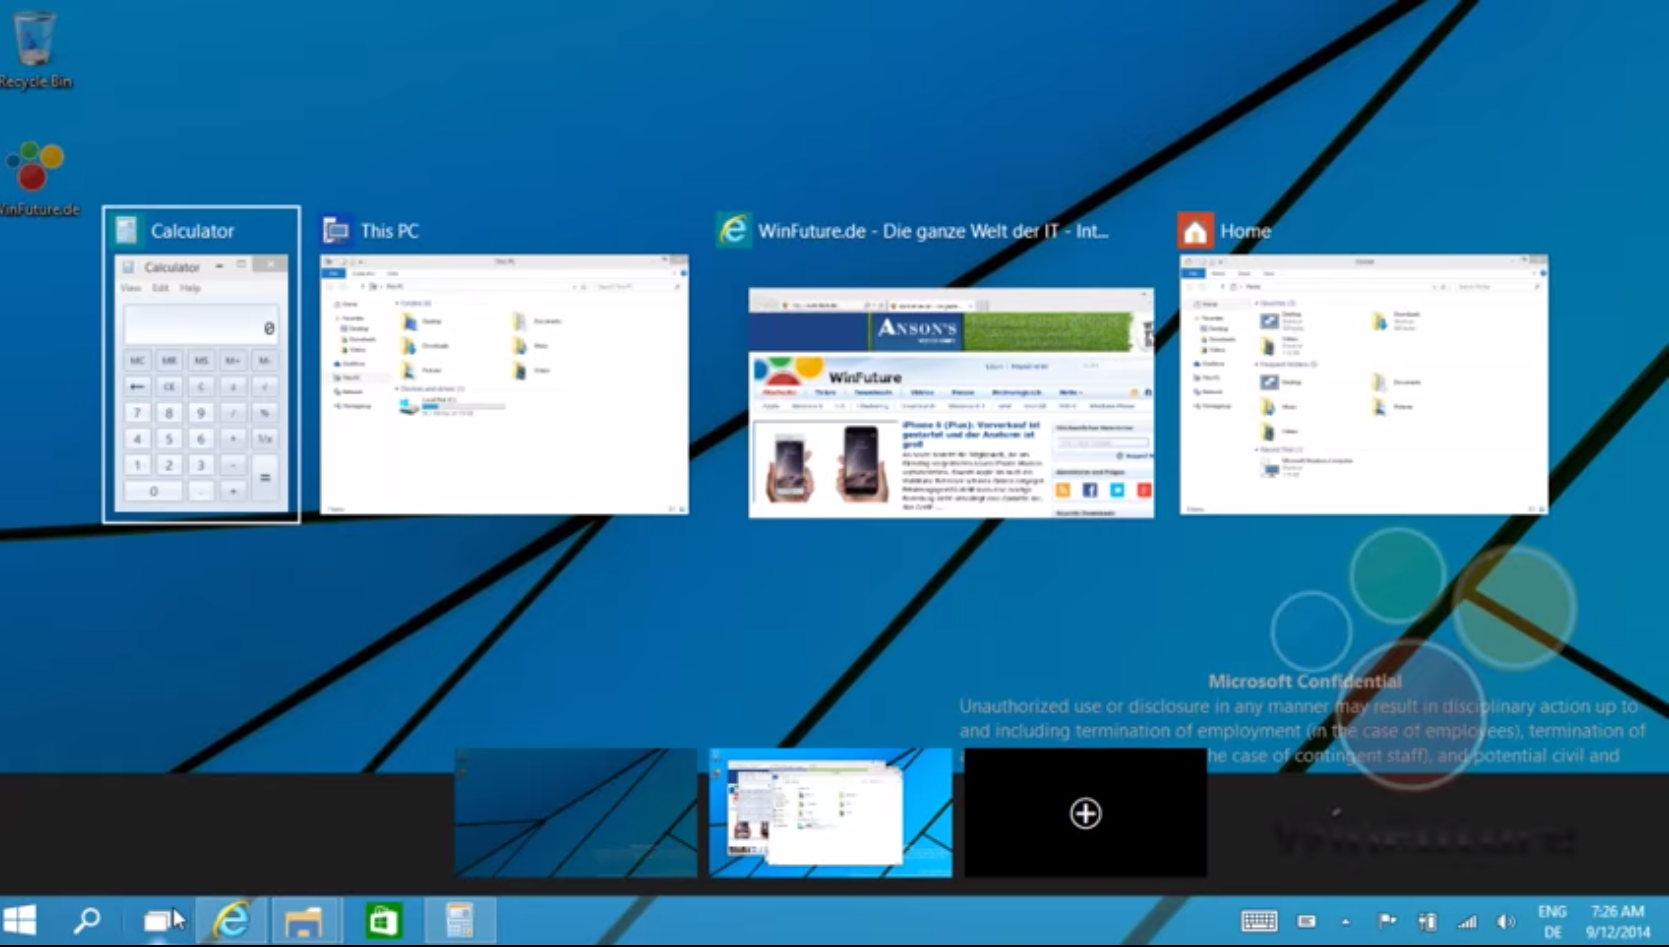Click the Search magnifier on taskbar
The width and height of the screenshot is (1669, 947).
[87, 920]
